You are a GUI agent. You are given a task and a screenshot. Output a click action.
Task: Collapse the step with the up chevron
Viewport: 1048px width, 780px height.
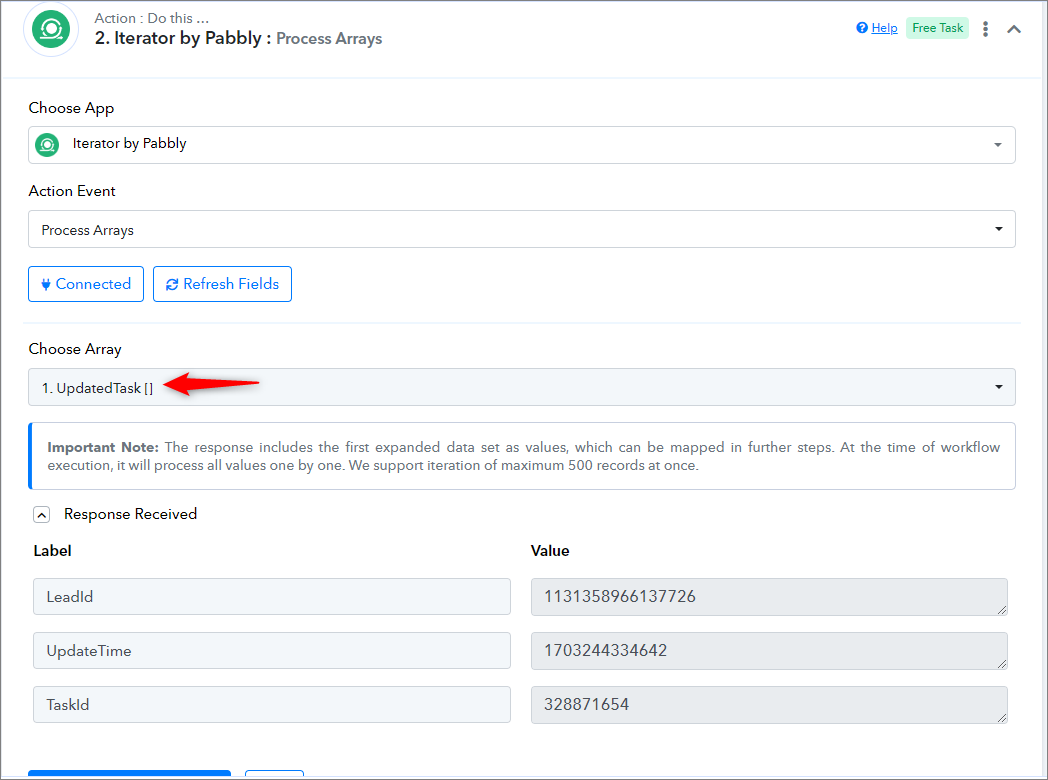coord(1014,29)
